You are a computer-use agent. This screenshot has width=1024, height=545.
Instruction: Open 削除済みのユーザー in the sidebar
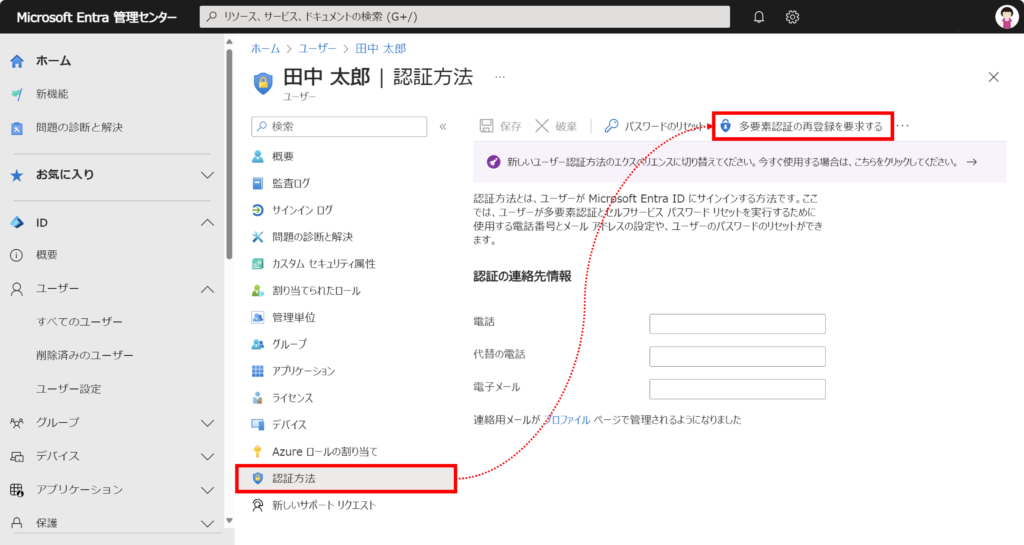(85, 355)
